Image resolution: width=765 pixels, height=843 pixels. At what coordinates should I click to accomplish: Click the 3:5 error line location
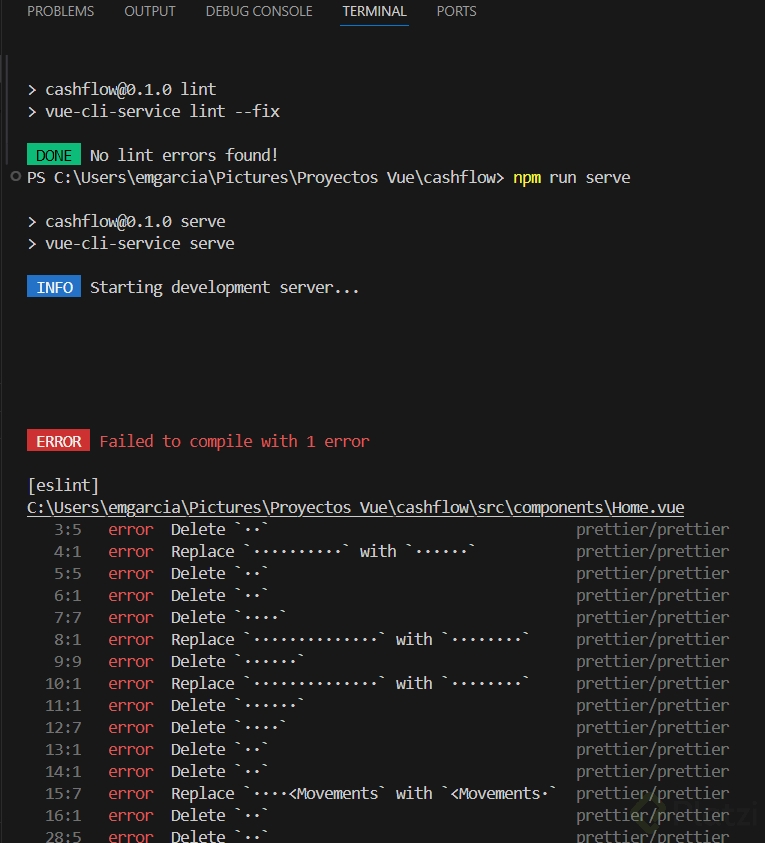[68, 530]
